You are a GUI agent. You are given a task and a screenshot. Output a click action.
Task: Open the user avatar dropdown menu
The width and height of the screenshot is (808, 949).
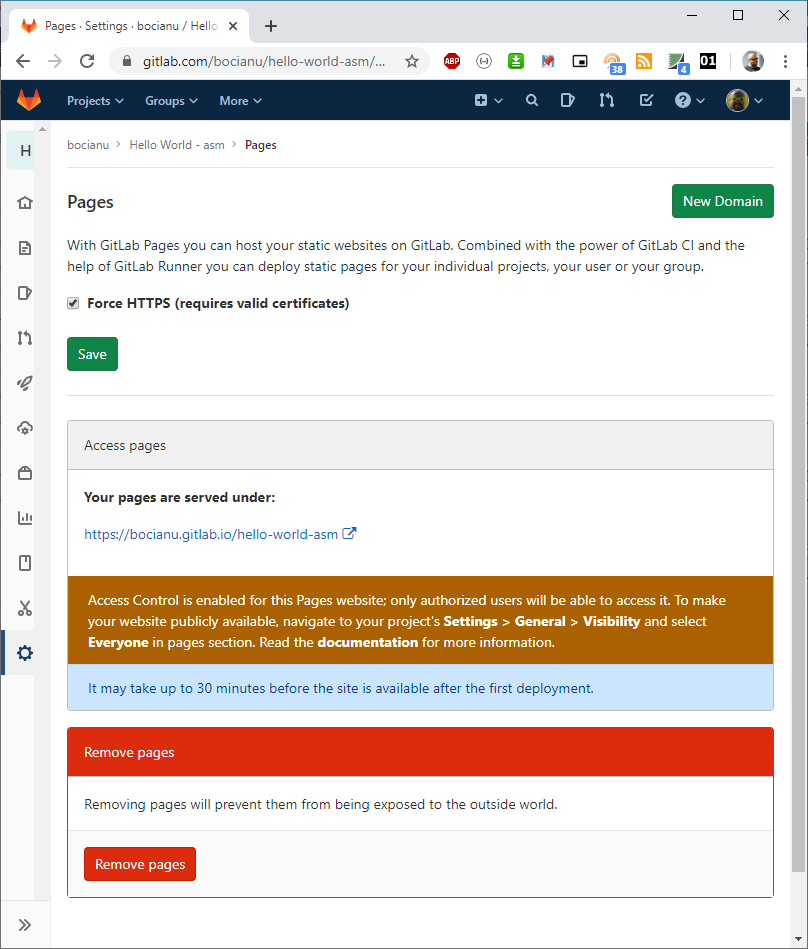(x=744, y=101)
